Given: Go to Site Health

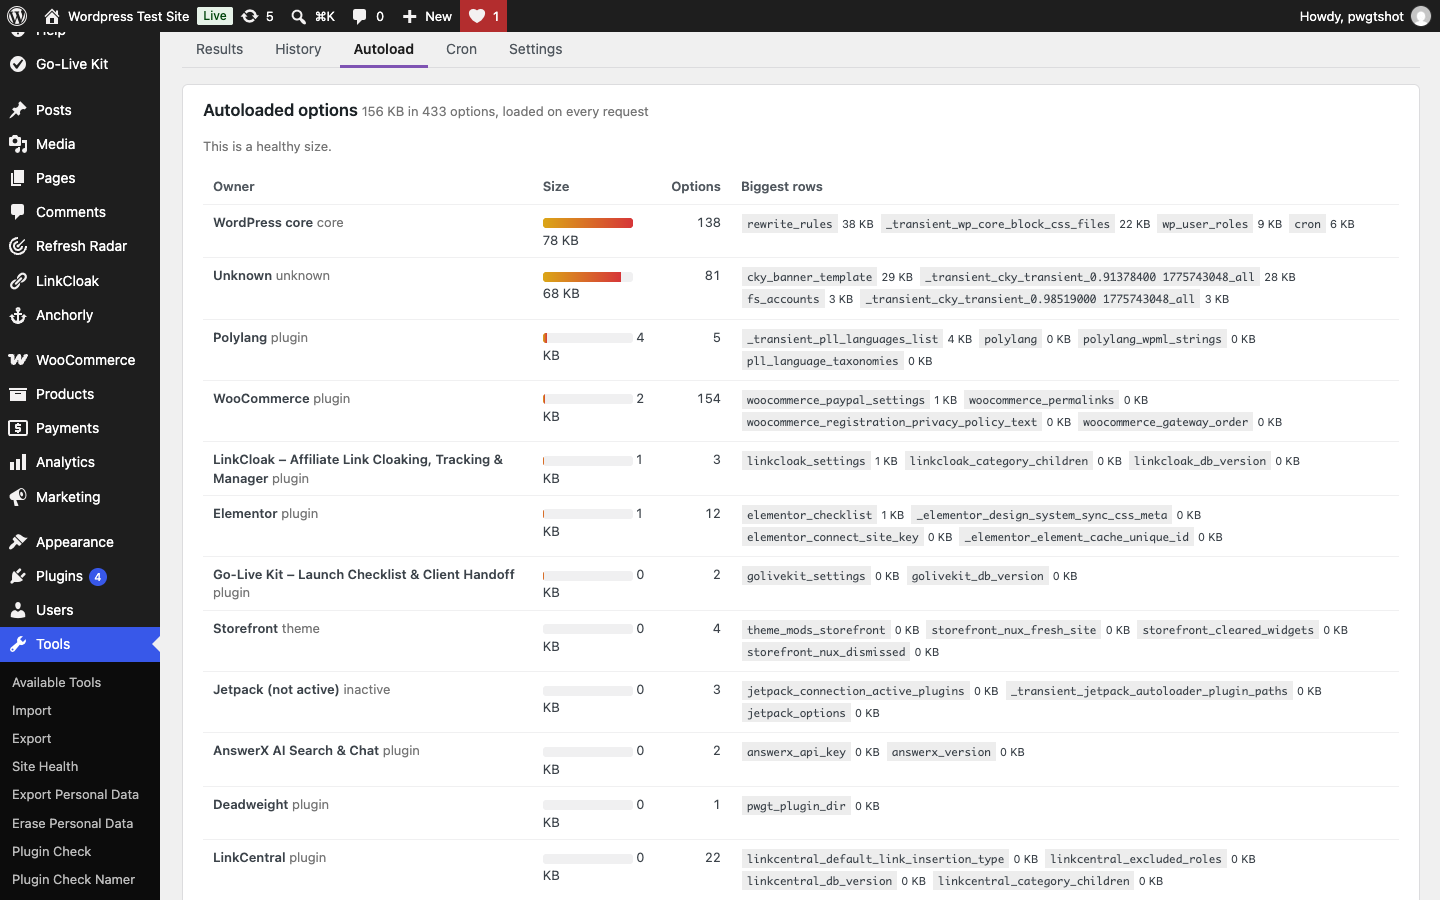Looking at the screenshot, I should 45,766.
